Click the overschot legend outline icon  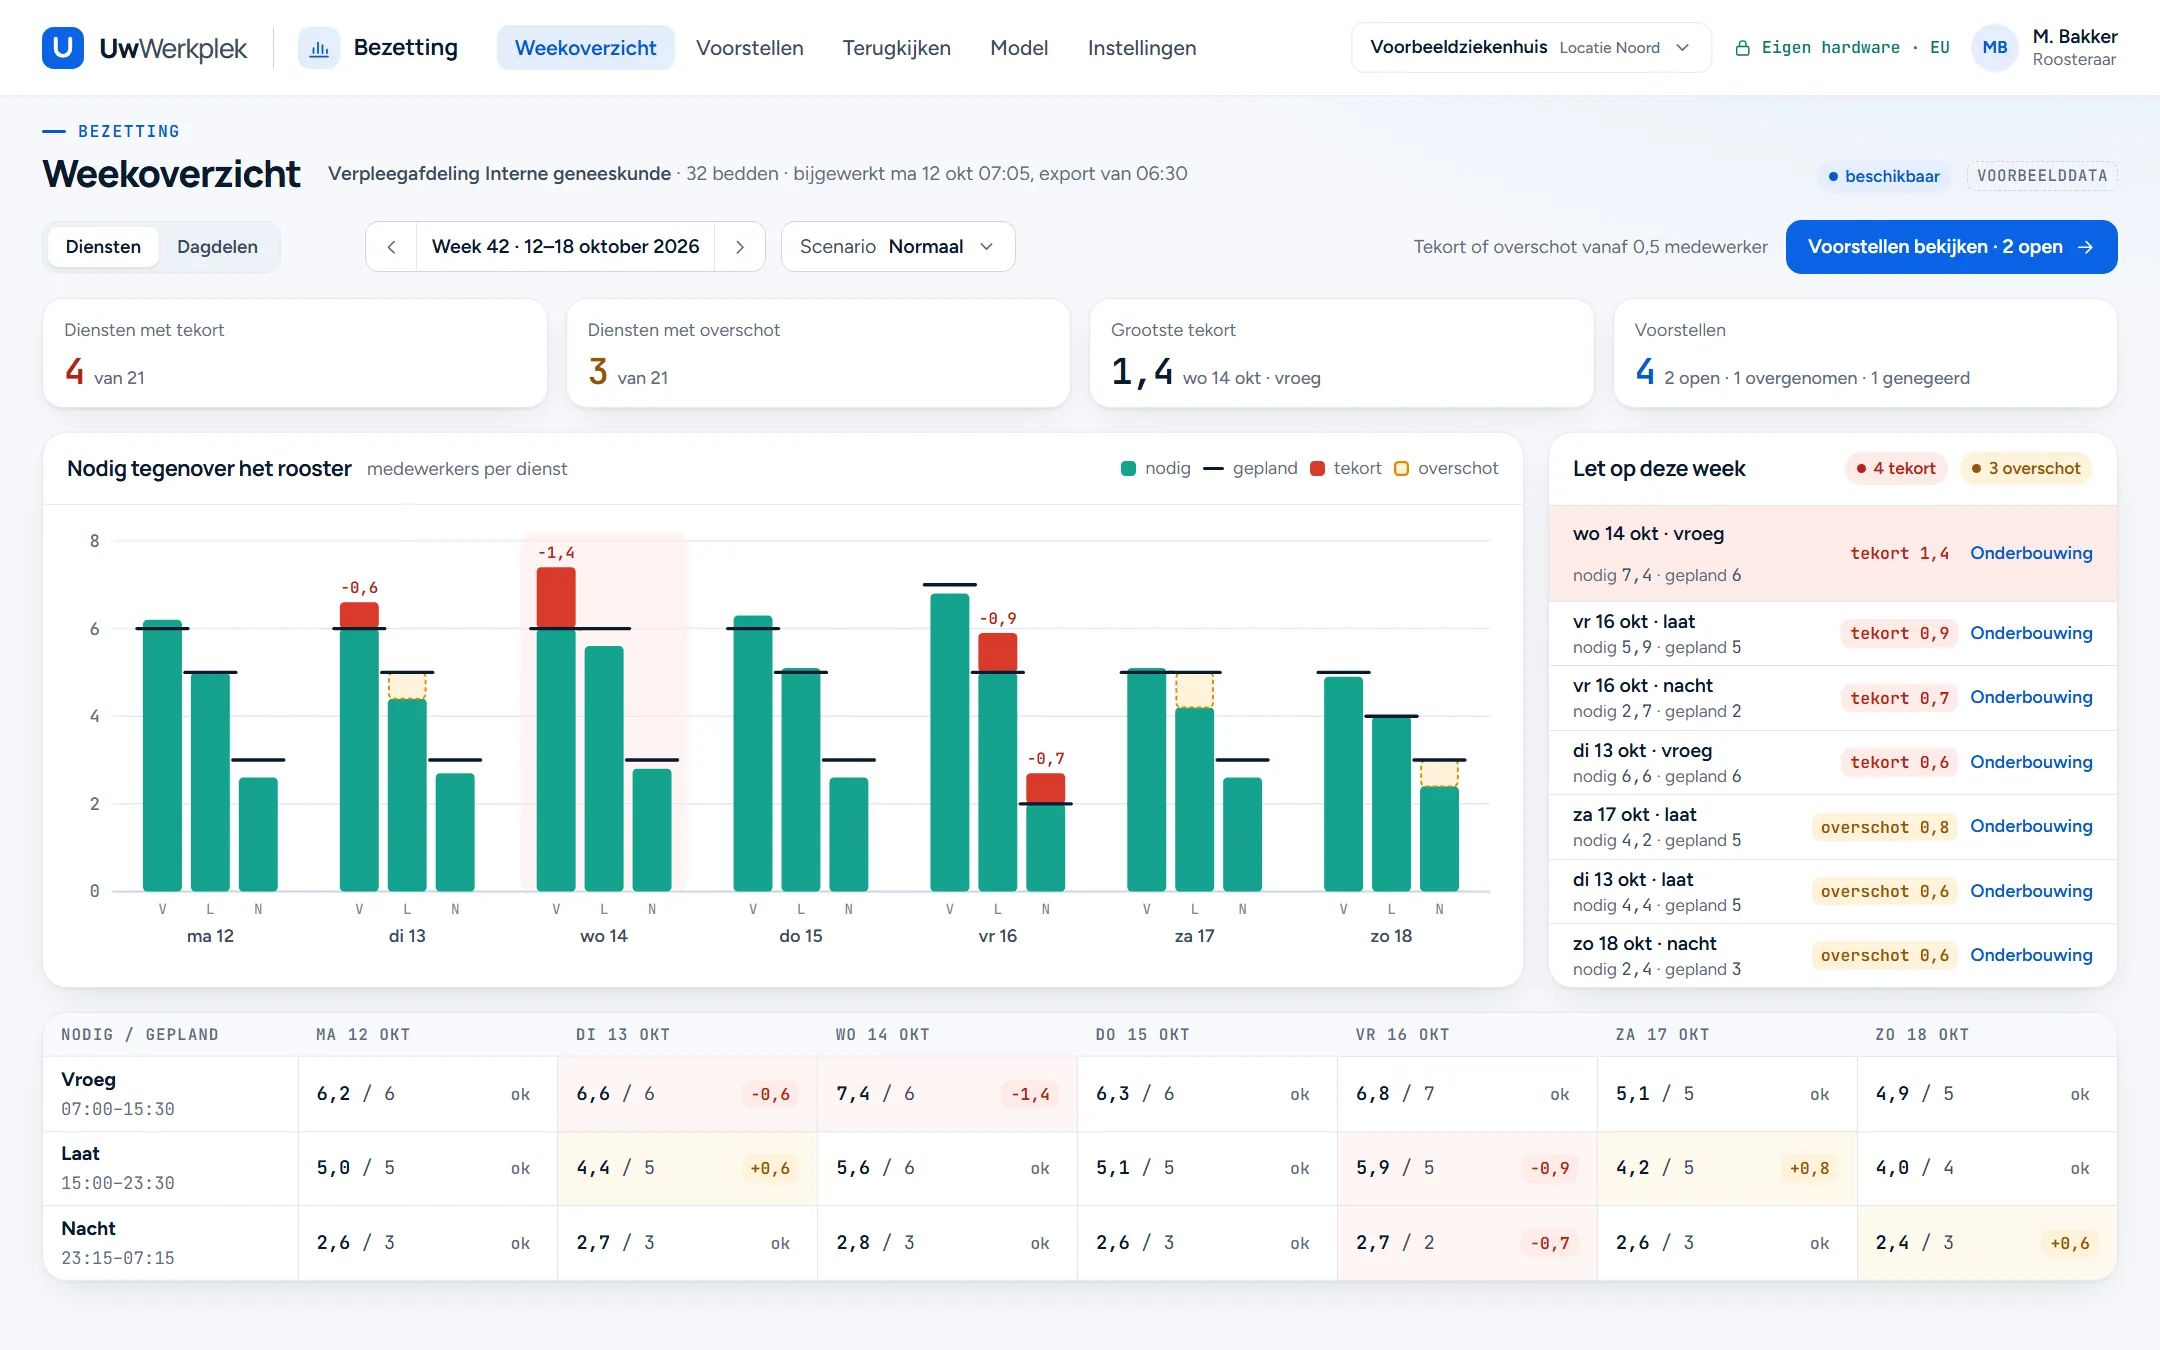pos(1401,468)
